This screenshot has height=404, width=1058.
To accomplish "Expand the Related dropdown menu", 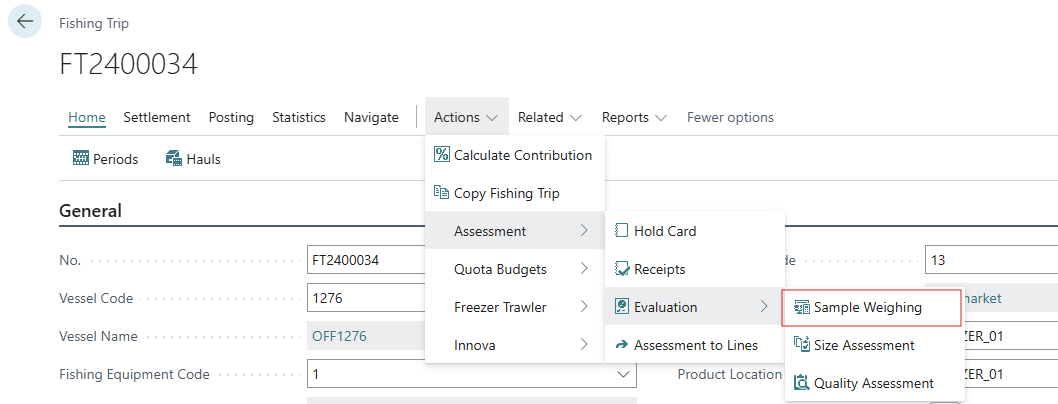I will pos(550,117).
